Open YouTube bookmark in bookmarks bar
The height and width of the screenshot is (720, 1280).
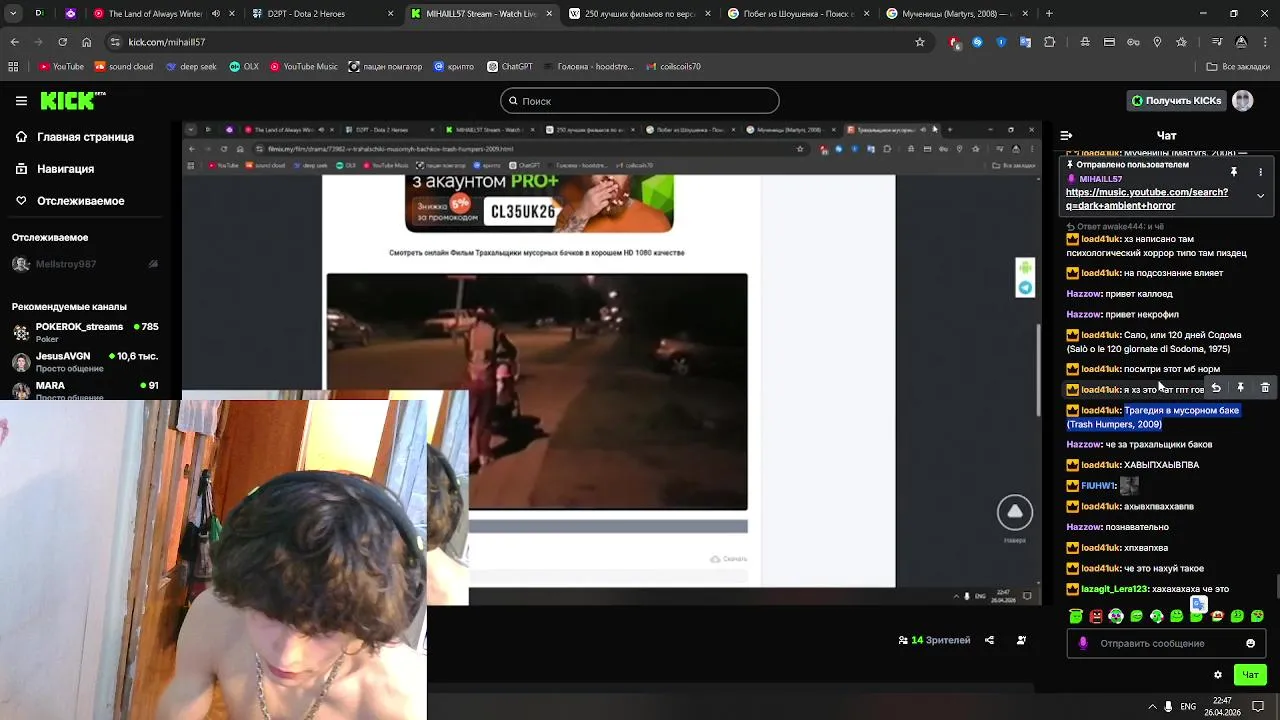tap(61, 67)
